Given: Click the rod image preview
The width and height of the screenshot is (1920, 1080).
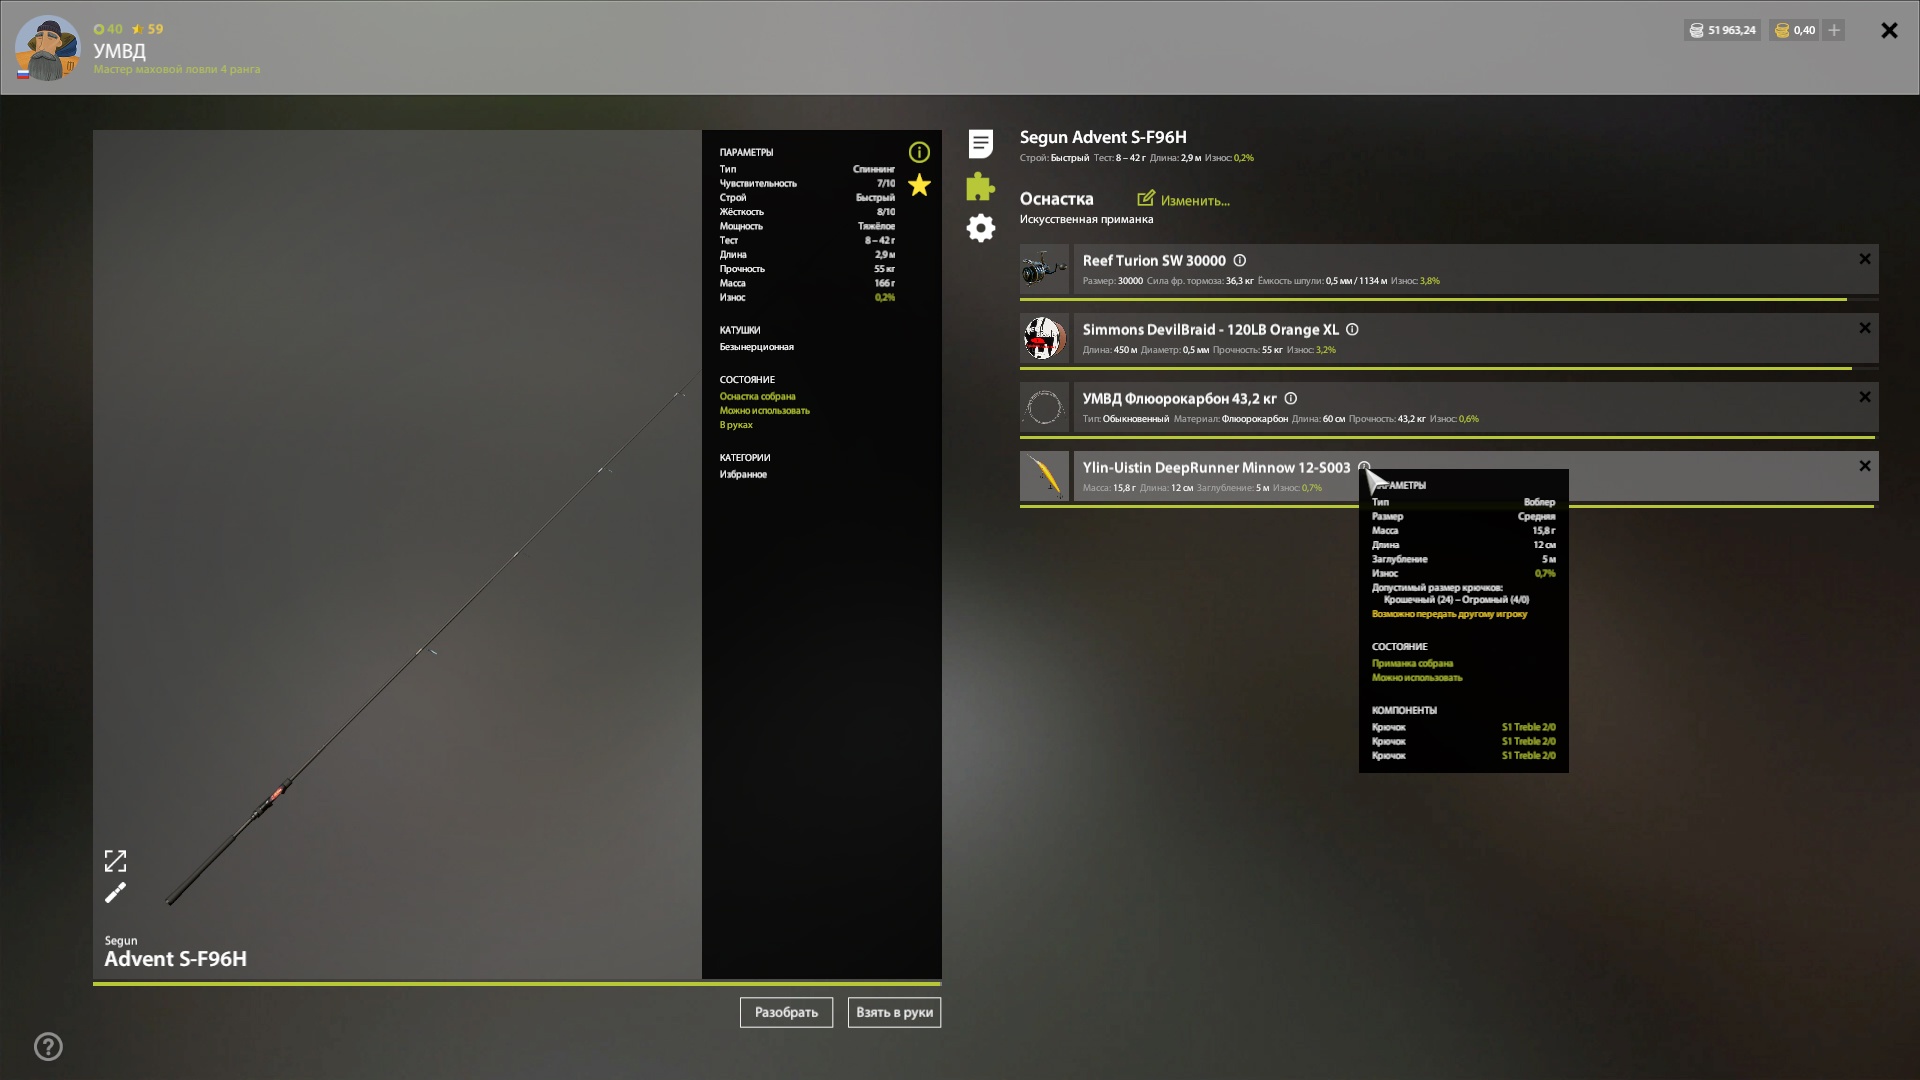Looking at the screenshot, I should 397,554.
